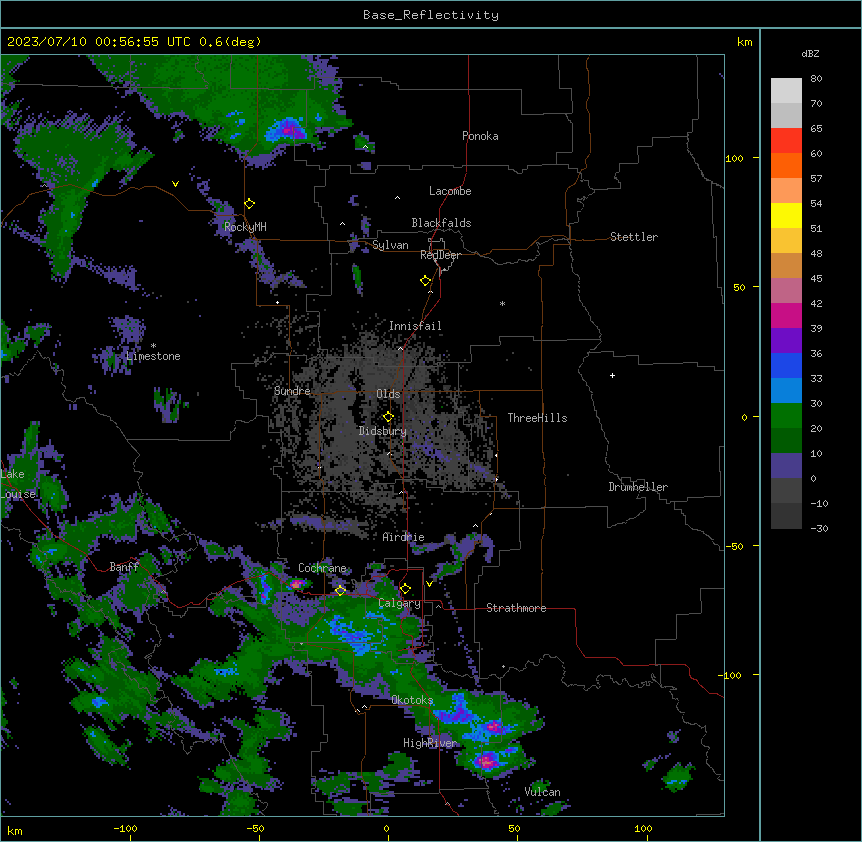This screenshot has width=862, height=842.
Task: Click the RedDeer city label
Action: point(440,255)
